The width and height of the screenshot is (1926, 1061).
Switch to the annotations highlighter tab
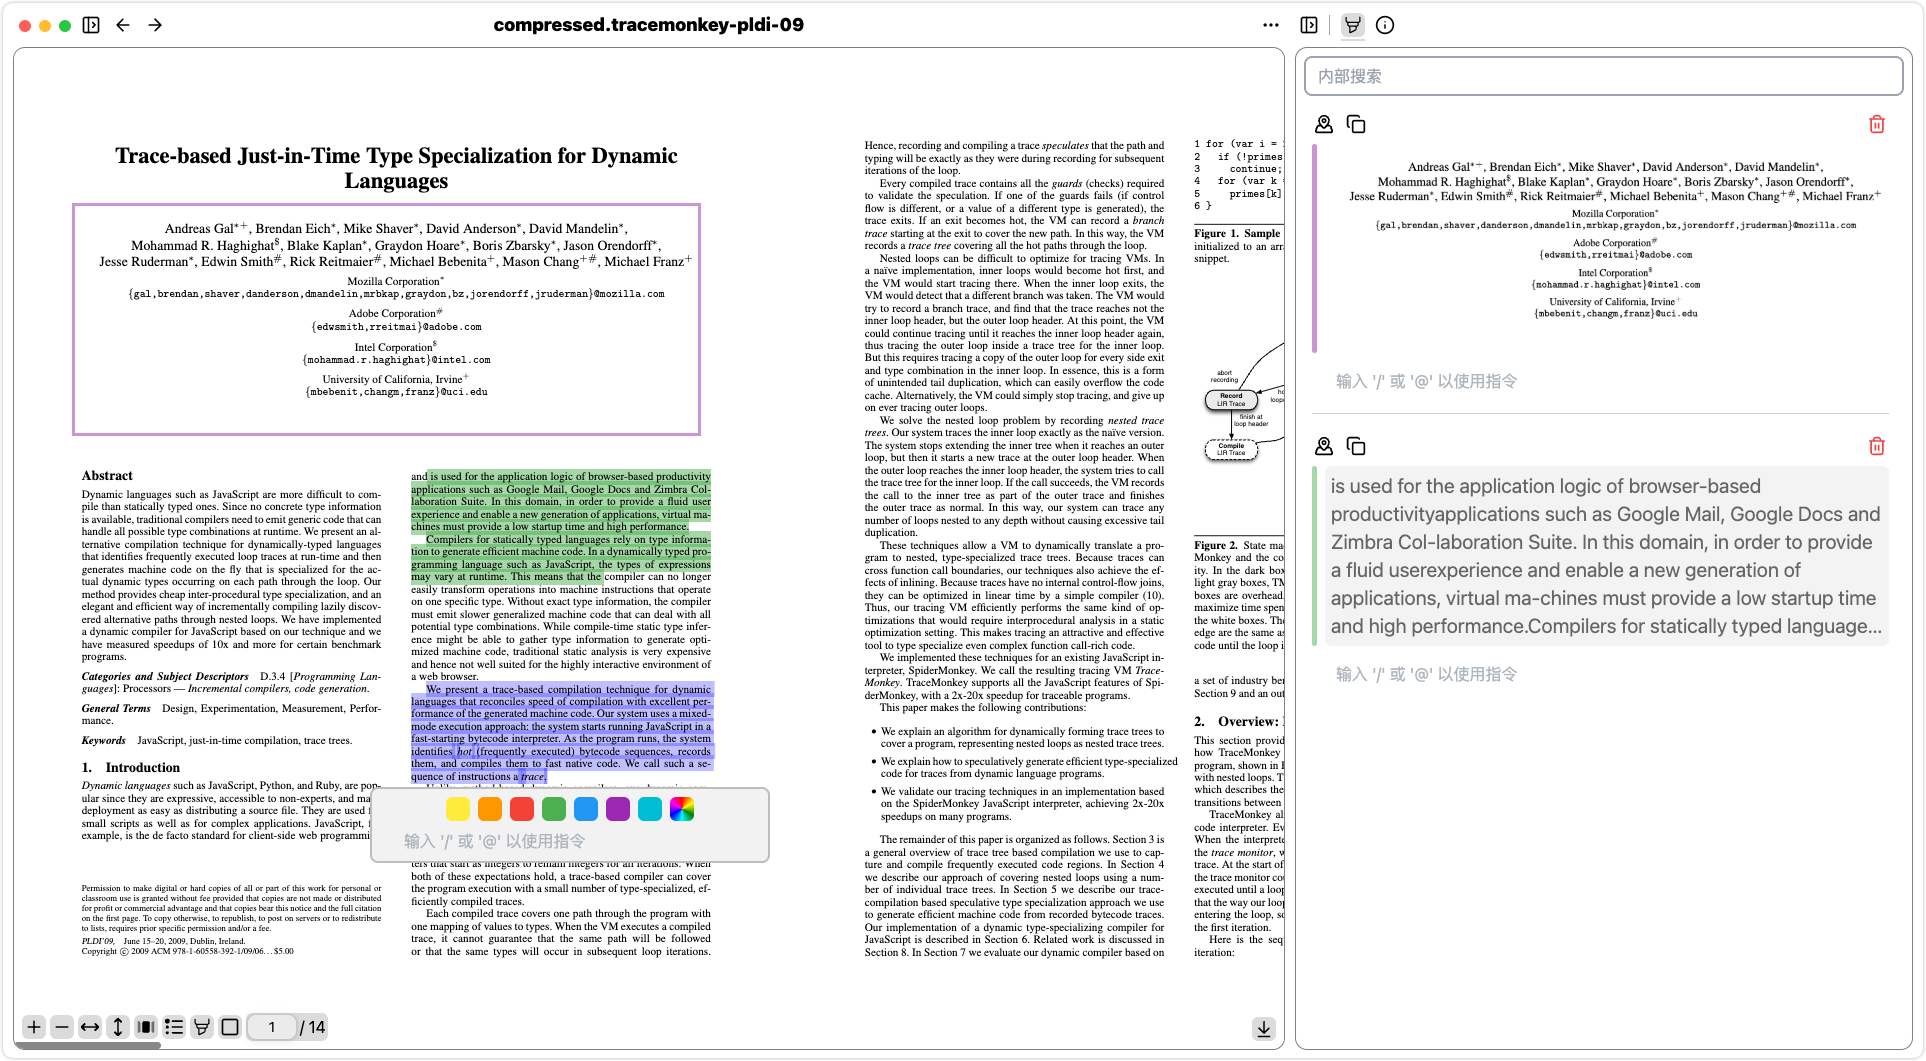pyautogui.click(x=1352, y=25)
